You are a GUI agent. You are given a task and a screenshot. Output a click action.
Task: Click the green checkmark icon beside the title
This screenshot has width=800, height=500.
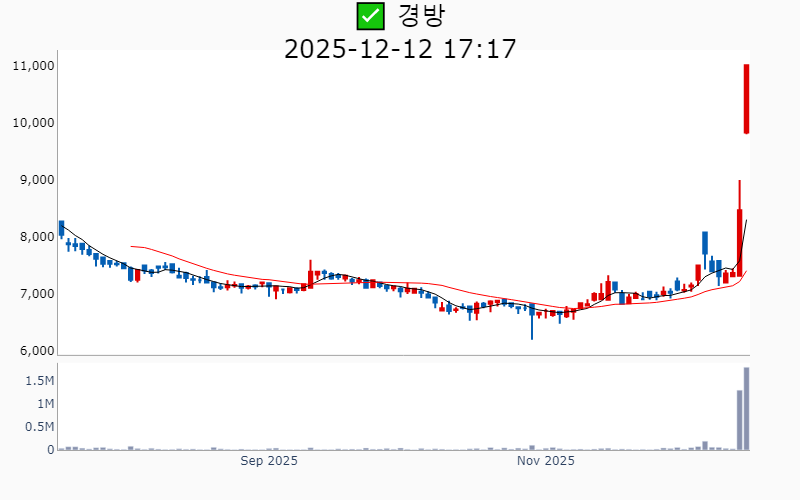[x=370, y=16]
